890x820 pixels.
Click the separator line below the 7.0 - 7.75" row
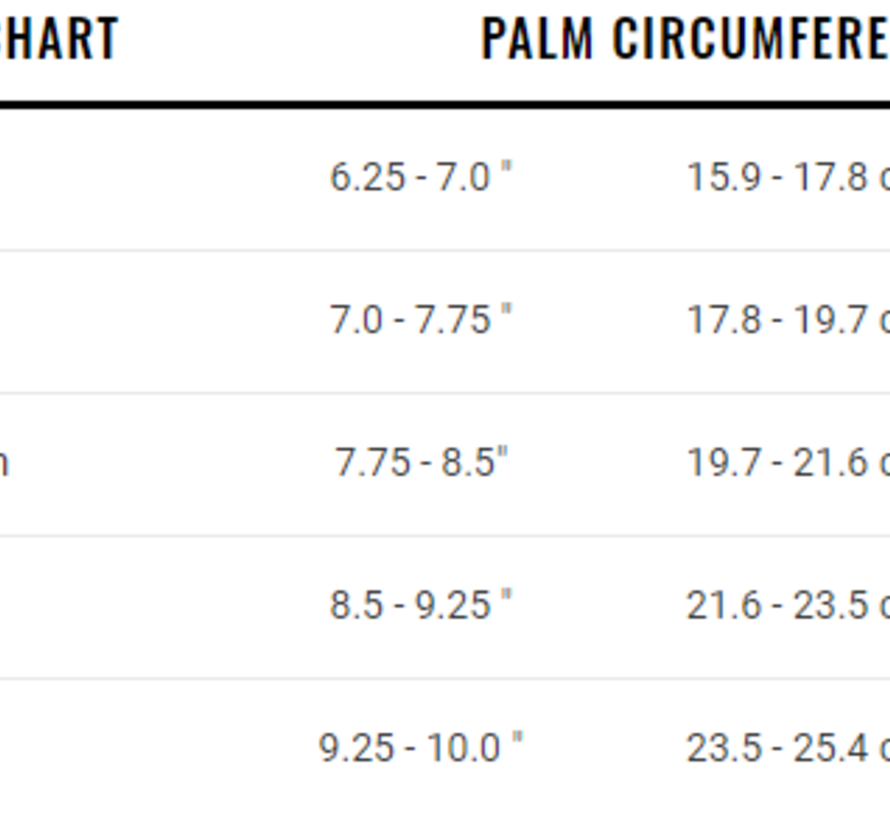pos(445,392)
